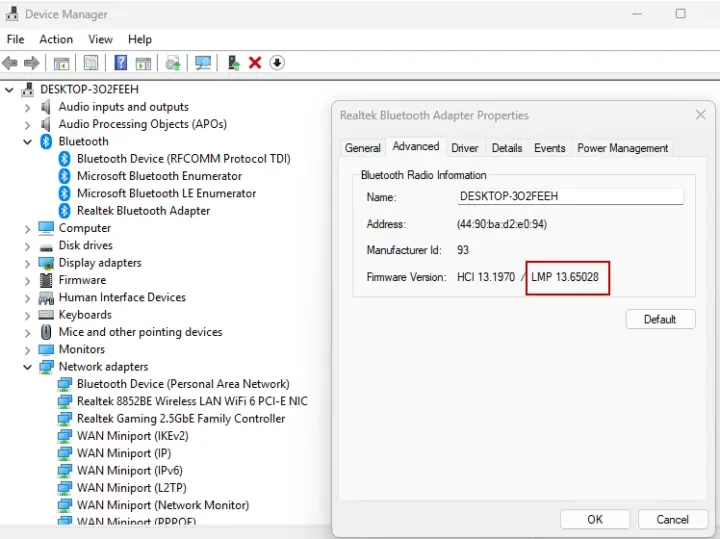The height and width of the screenshot is (539, 720).
Task: Select WAN Miniport (L2TP)
Action: (x=132, y=488)
